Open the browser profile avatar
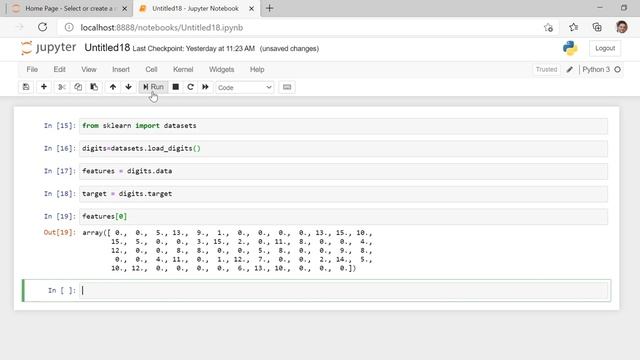The height and width of the screenshot is (360, 640). coord(622,27)
